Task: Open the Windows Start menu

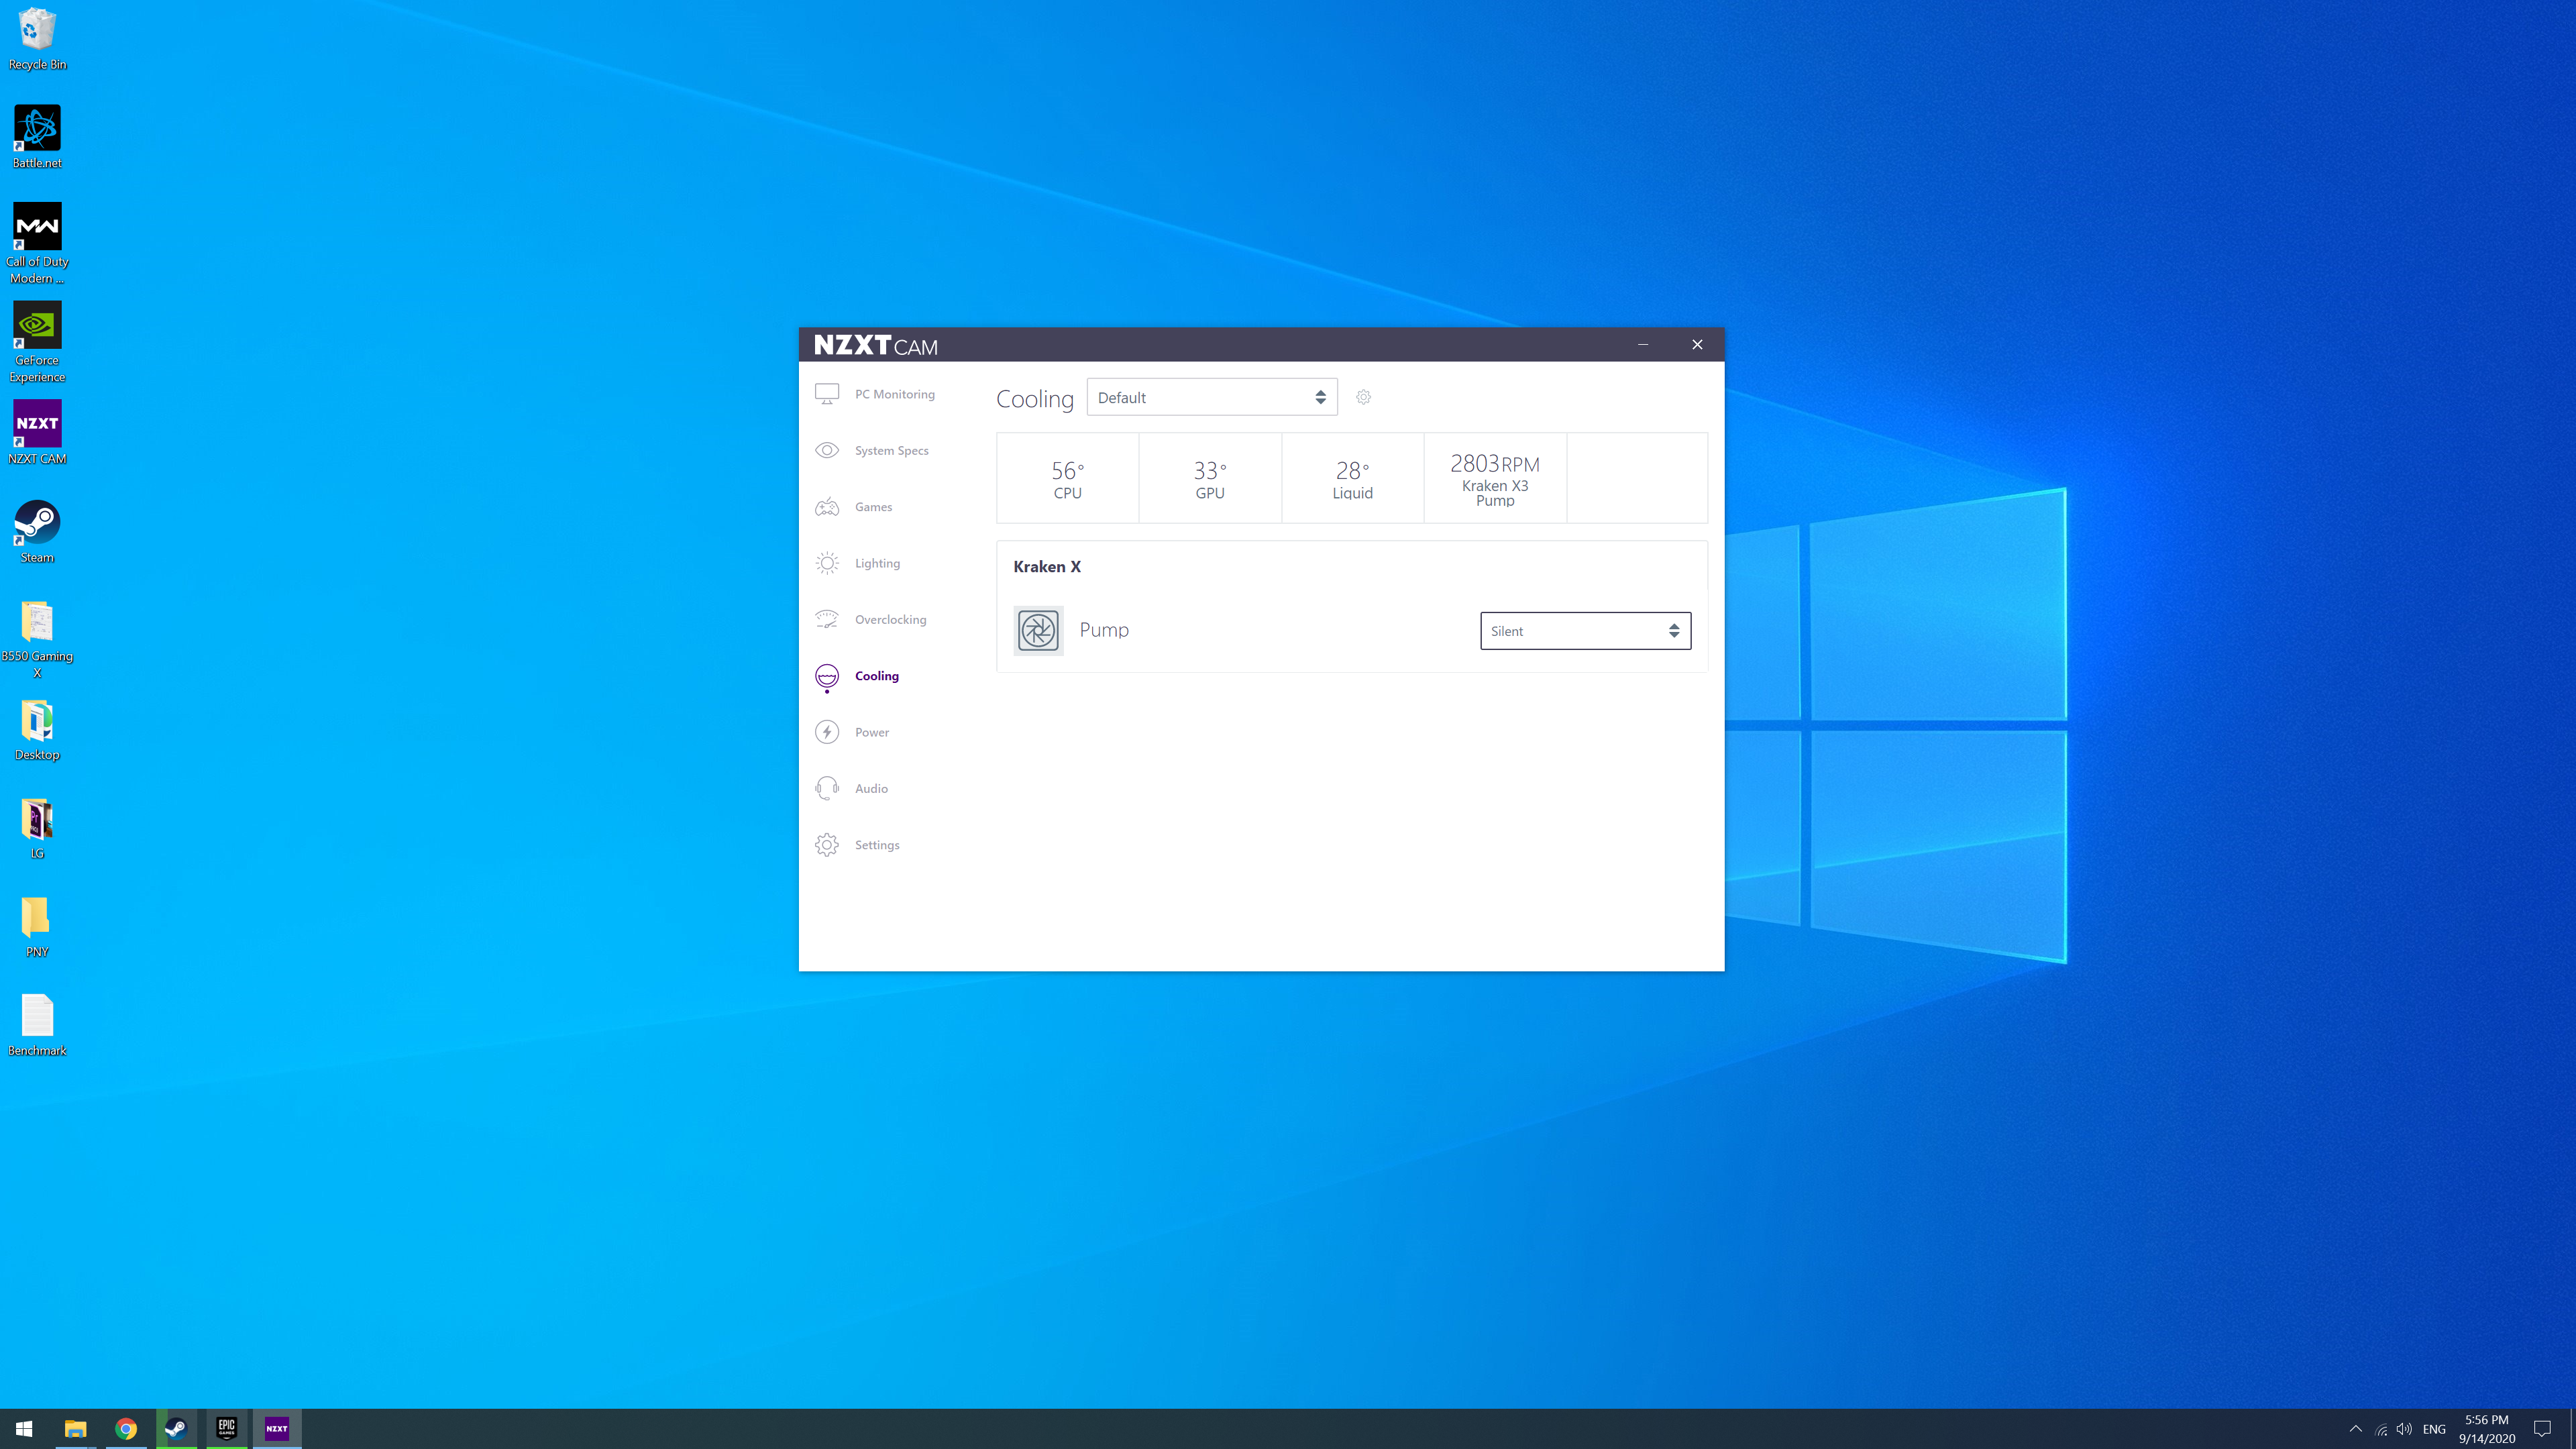Action: pos(24,1428)
